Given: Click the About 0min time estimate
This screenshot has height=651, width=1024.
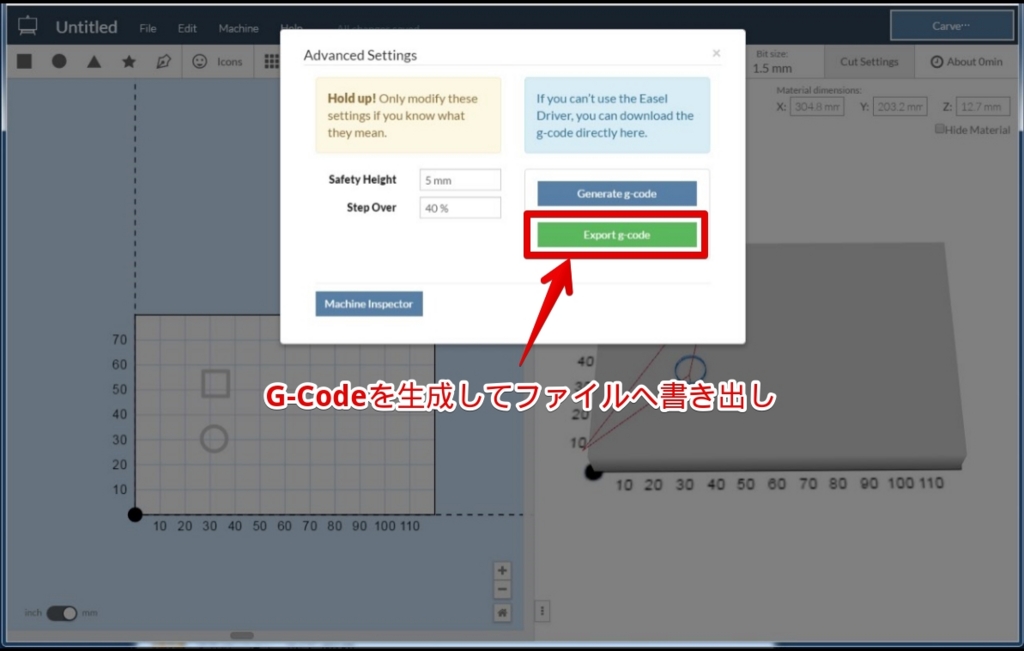Looking at the screenshot, I should 966,61.
